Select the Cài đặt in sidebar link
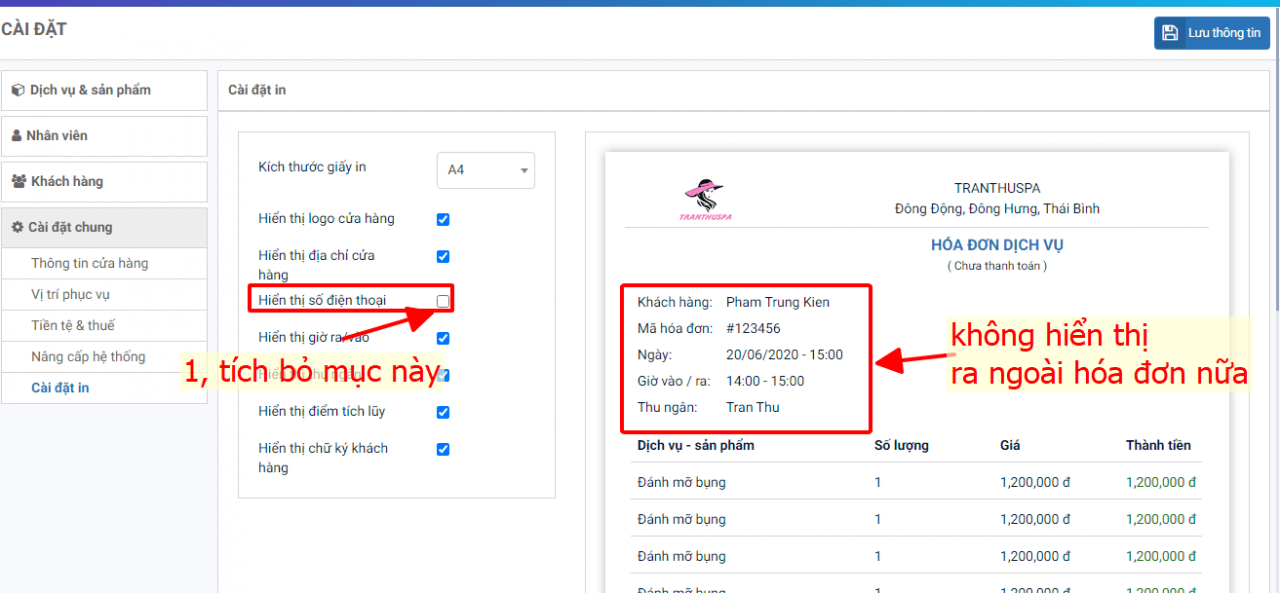The image size is (1280, 593). (x=60, y=387)
